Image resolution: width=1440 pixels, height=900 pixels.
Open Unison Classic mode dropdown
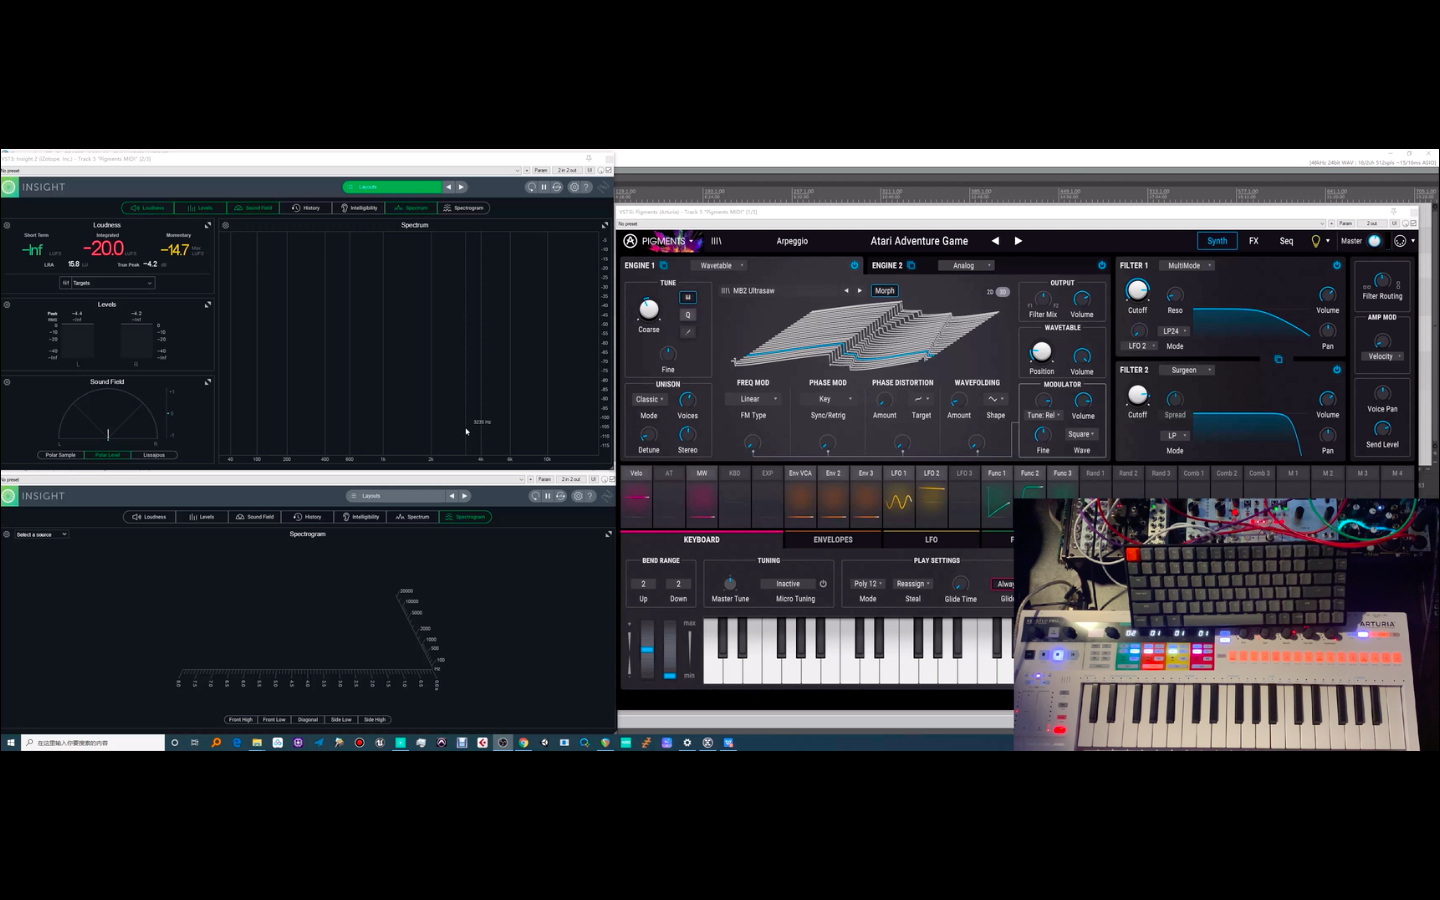(x=650, y=399)
